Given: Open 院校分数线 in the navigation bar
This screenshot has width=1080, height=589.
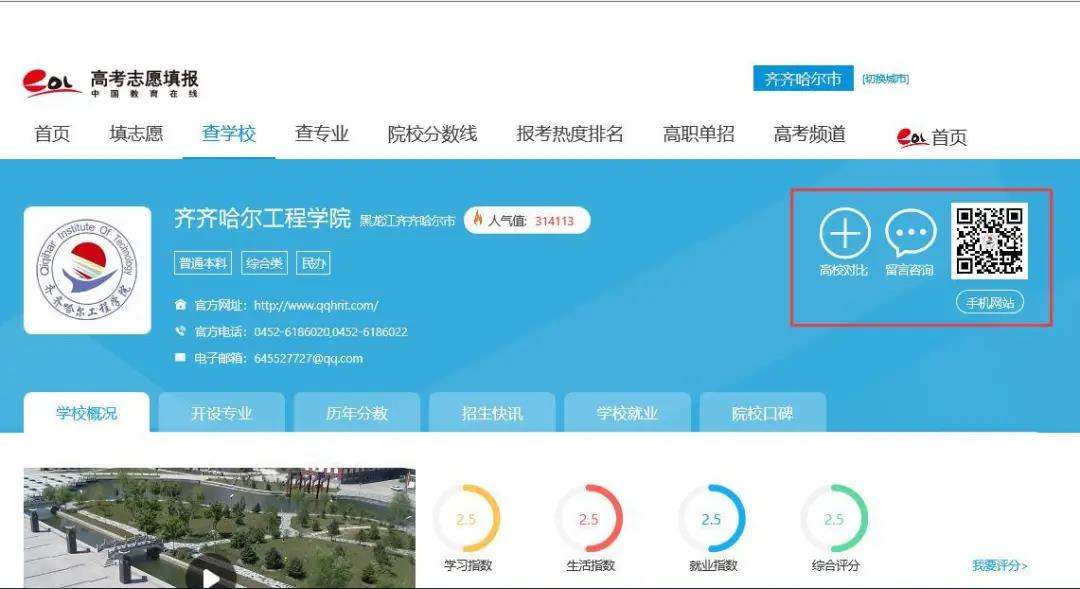Looking at the screenshot, I should 433,134.
